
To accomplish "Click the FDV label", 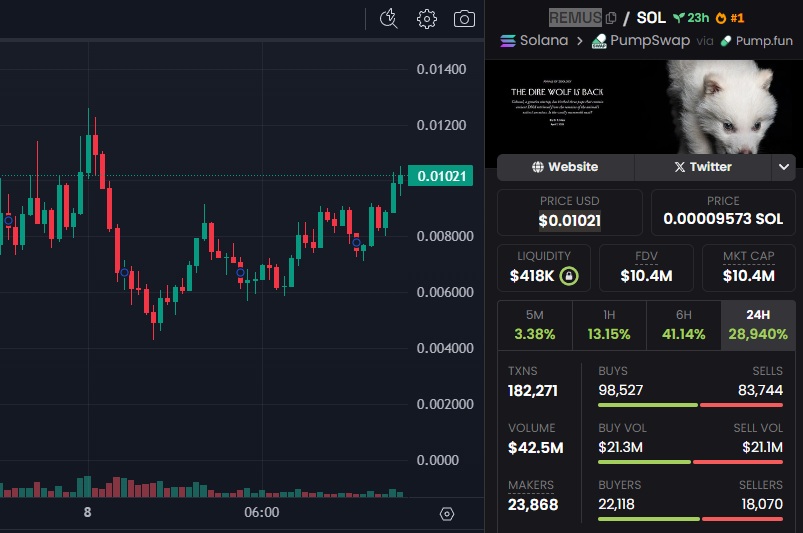I will [646, 256].
